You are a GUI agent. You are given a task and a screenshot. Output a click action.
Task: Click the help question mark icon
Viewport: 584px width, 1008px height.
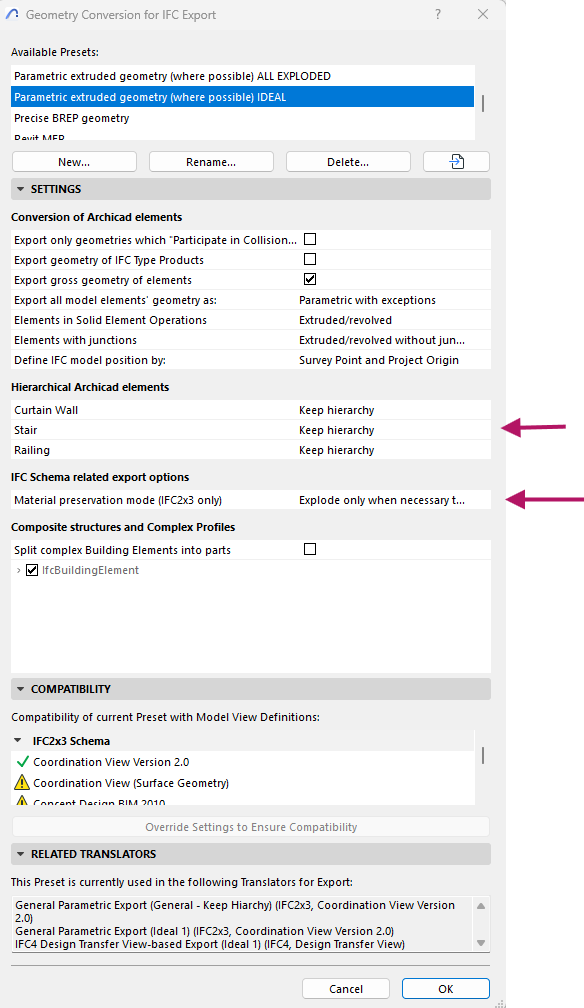click(x=438, y=14)
